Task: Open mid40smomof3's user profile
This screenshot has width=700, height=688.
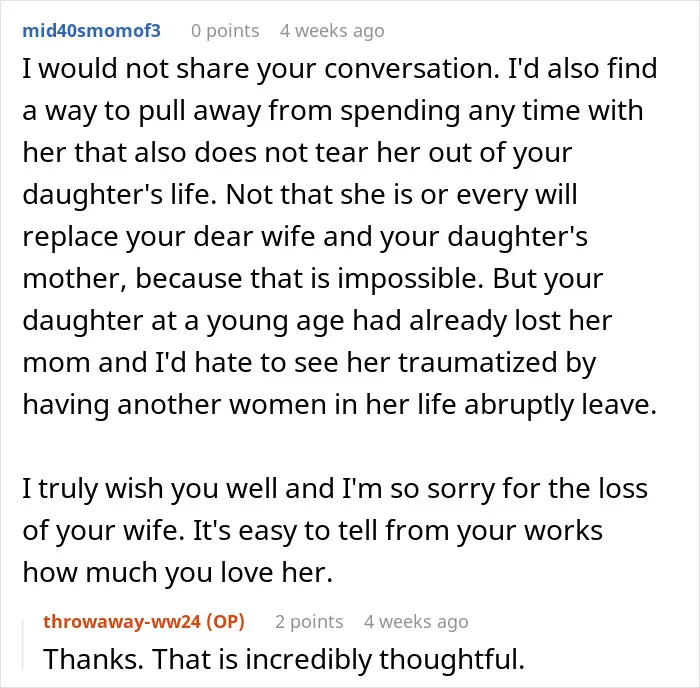Action: pyautogui.click(x=92, y=31)
